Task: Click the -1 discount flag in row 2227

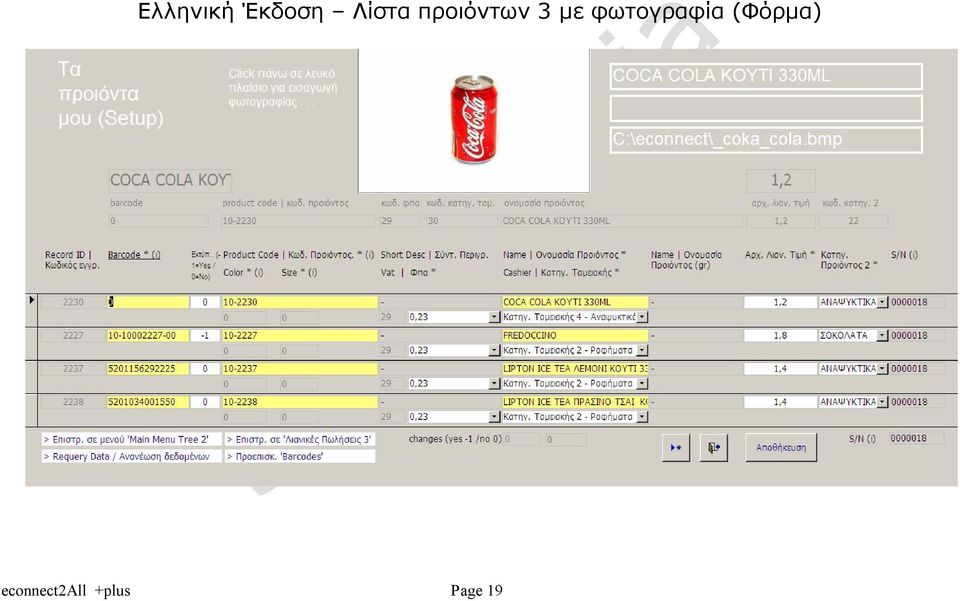Action: [x=204, y=335]
